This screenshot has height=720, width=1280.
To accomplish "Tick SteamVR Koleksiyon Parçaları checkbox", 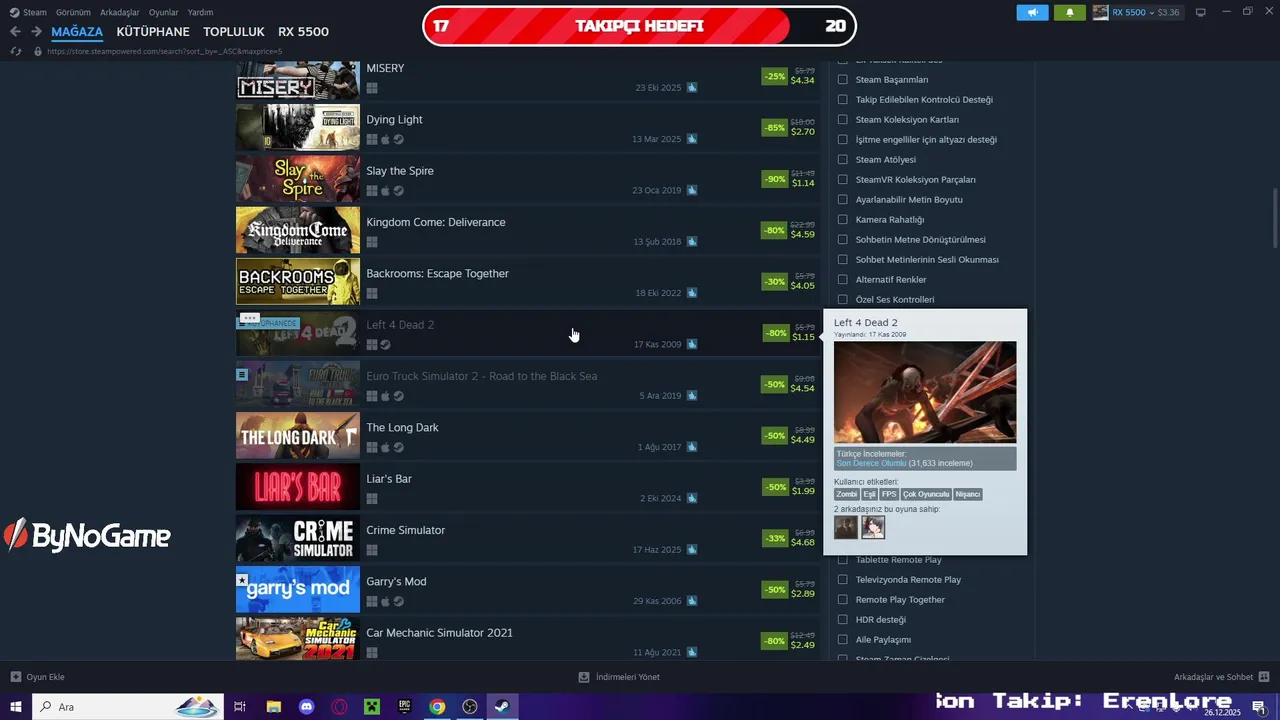I will point(843,179).
